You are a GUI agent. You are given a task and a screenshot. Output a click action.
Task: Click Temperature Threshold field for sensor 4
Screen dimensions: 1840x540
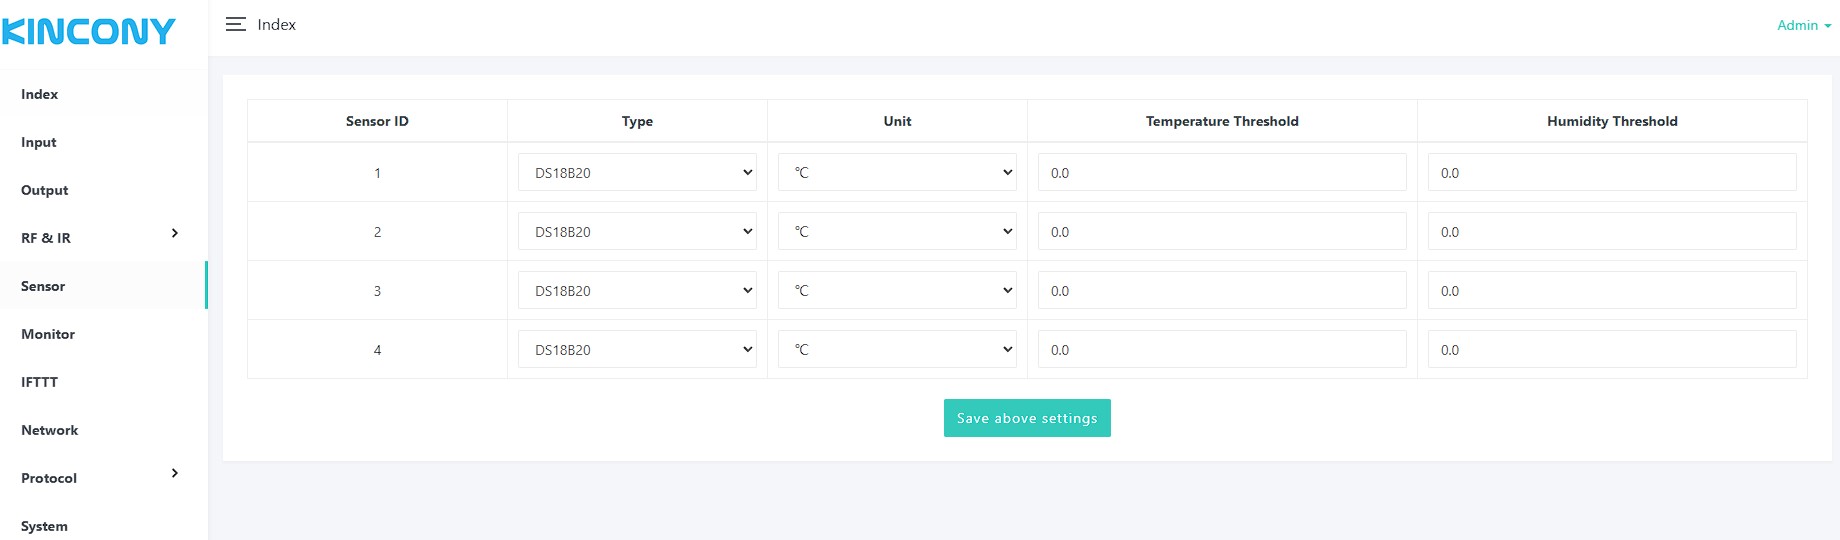1222,349
